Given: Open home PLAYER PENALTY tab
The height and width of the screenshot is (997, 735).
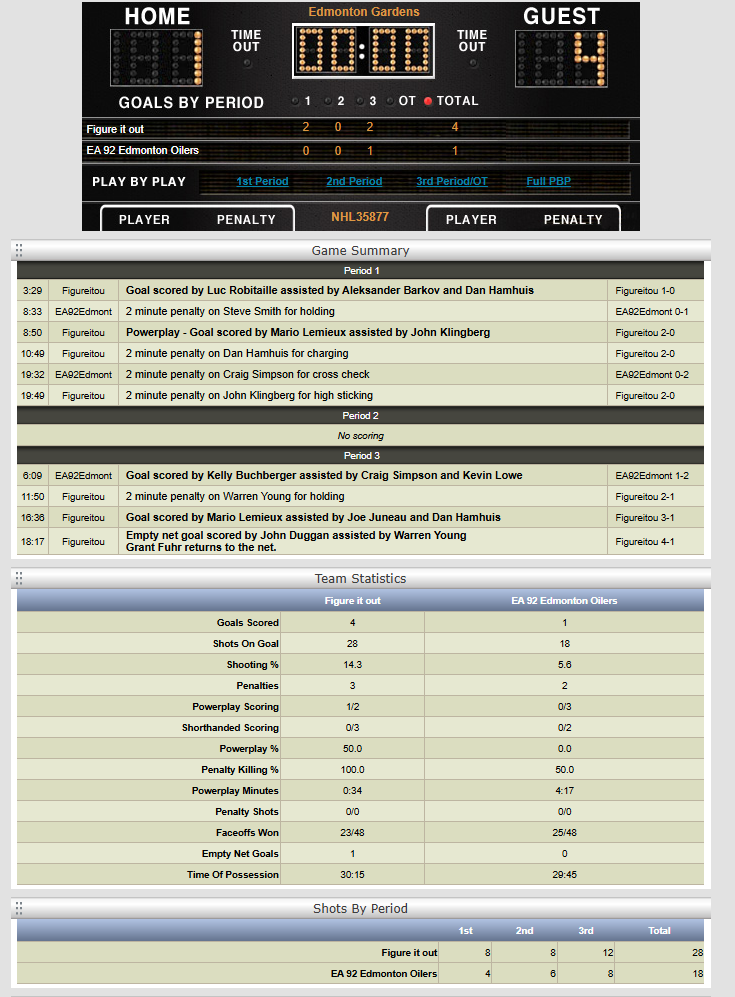Looking at the screenshot, I should (x=197, y=219).
